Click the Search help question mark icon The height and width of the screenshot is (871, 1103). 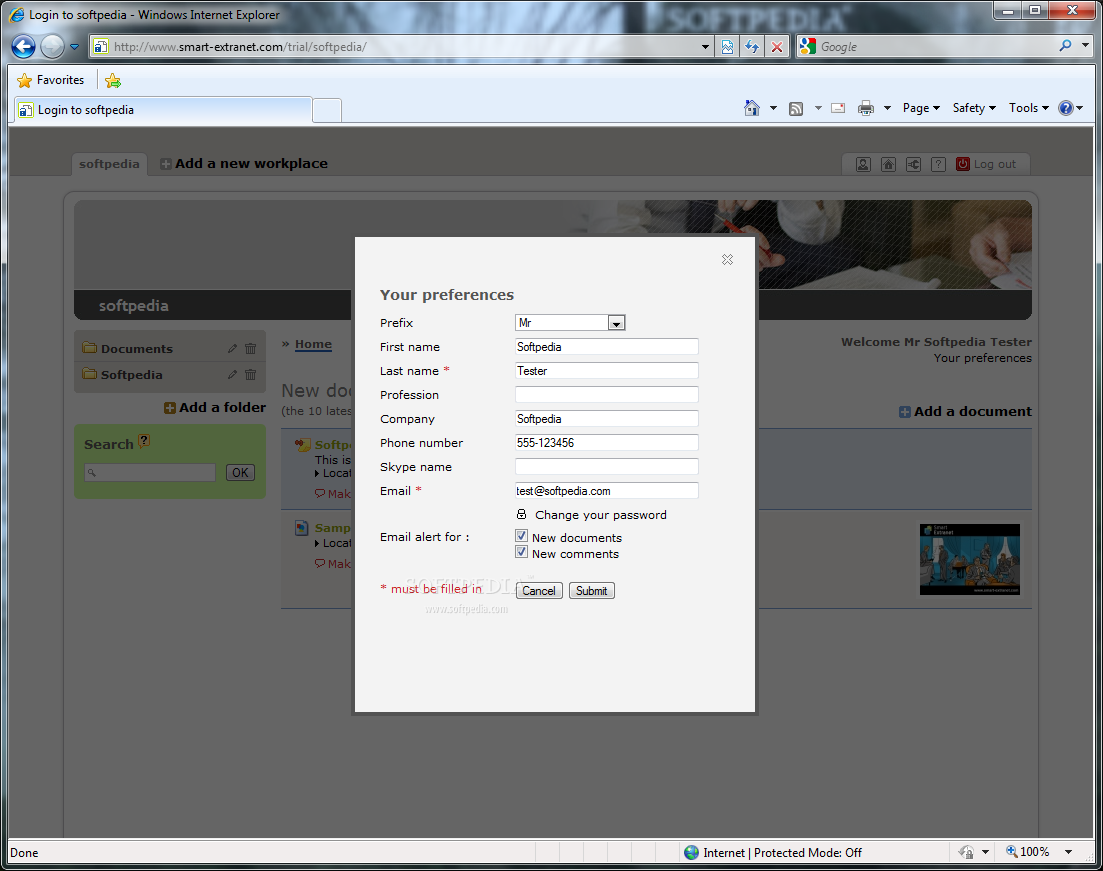pyautogui.click(x=144, y=440)
